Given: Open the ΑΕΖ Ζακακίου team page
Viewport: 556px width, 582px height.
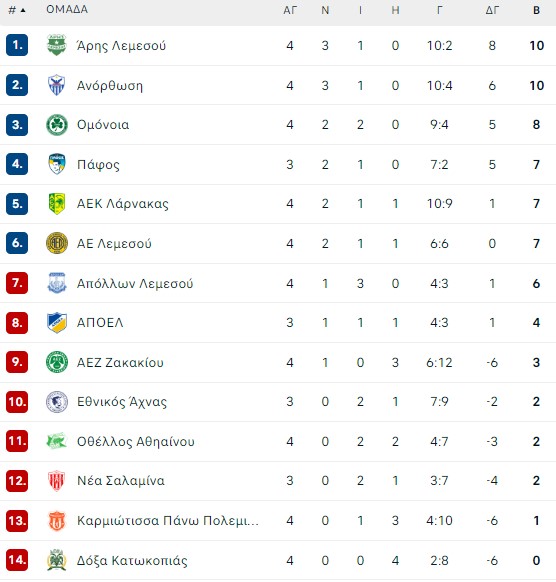Looking at the screenshot, I should pos(120,362).
